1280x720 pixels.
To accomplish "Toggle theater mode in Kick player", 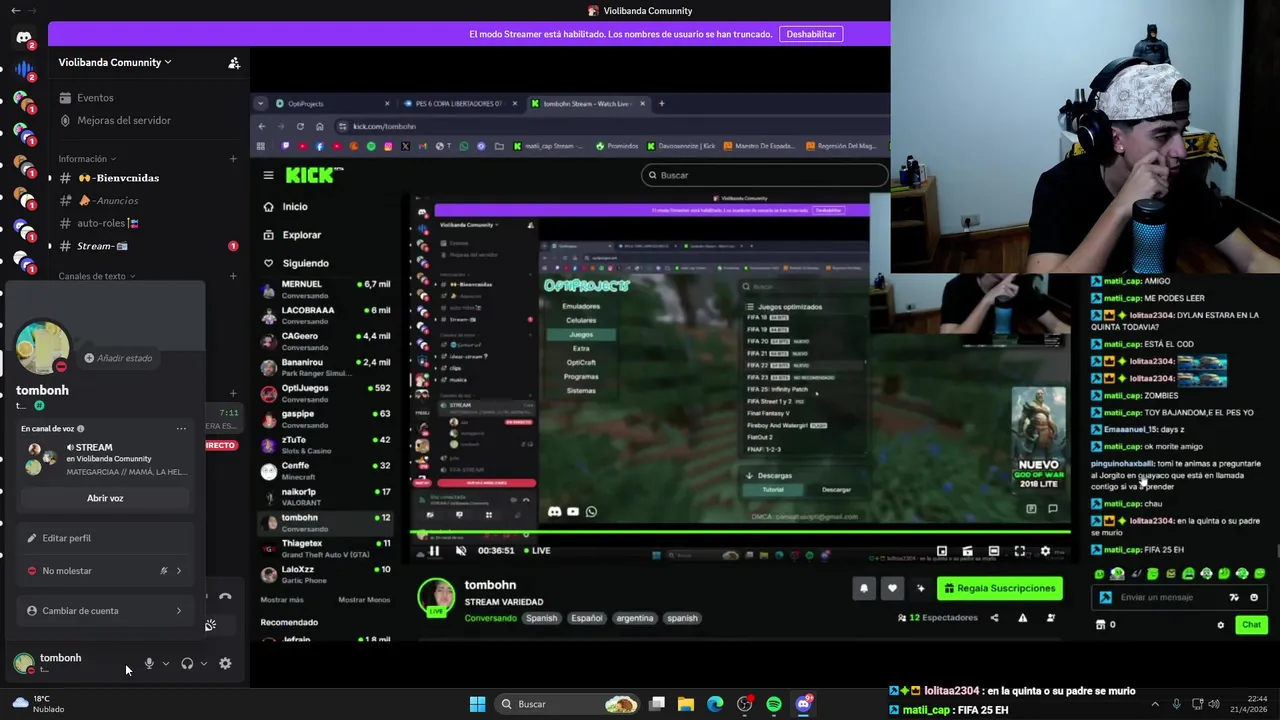I will pyautogui.click(x=994, y=551).
